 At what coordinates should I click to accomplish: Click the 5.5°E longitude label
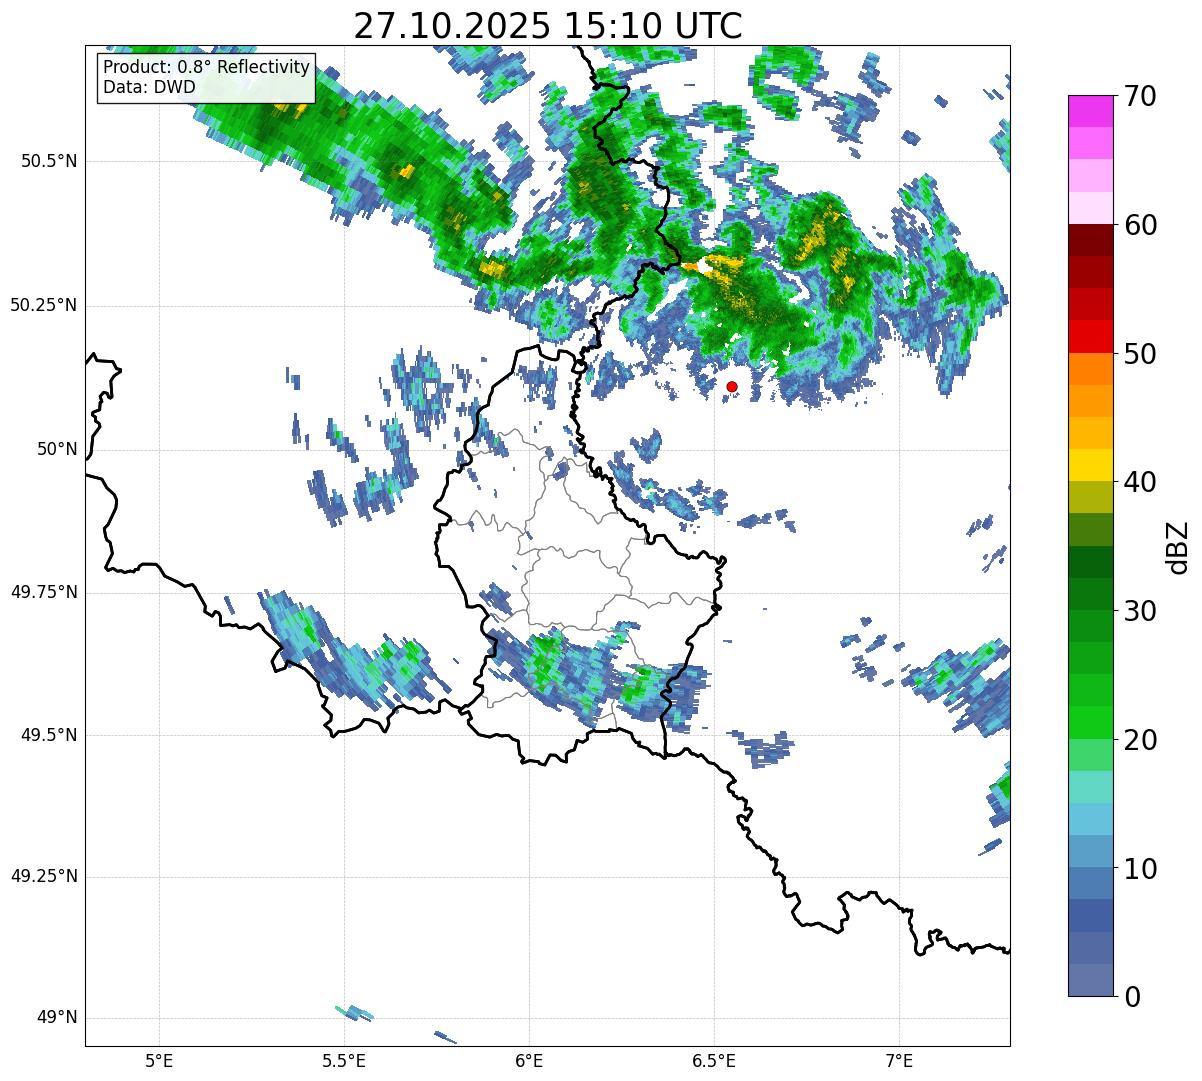click(x=344, y=1060)
